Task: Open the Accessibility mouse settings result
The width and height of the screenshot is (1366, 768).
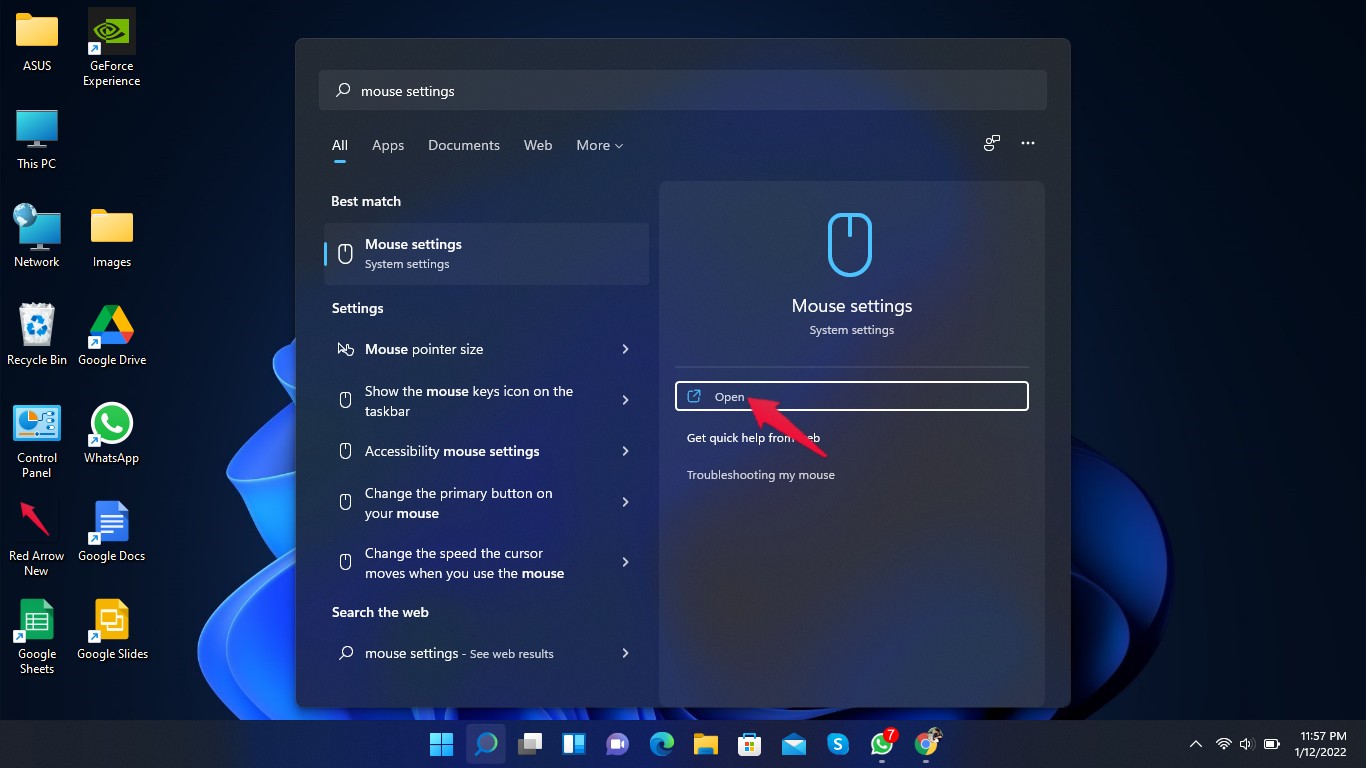Action: point(487,451)
